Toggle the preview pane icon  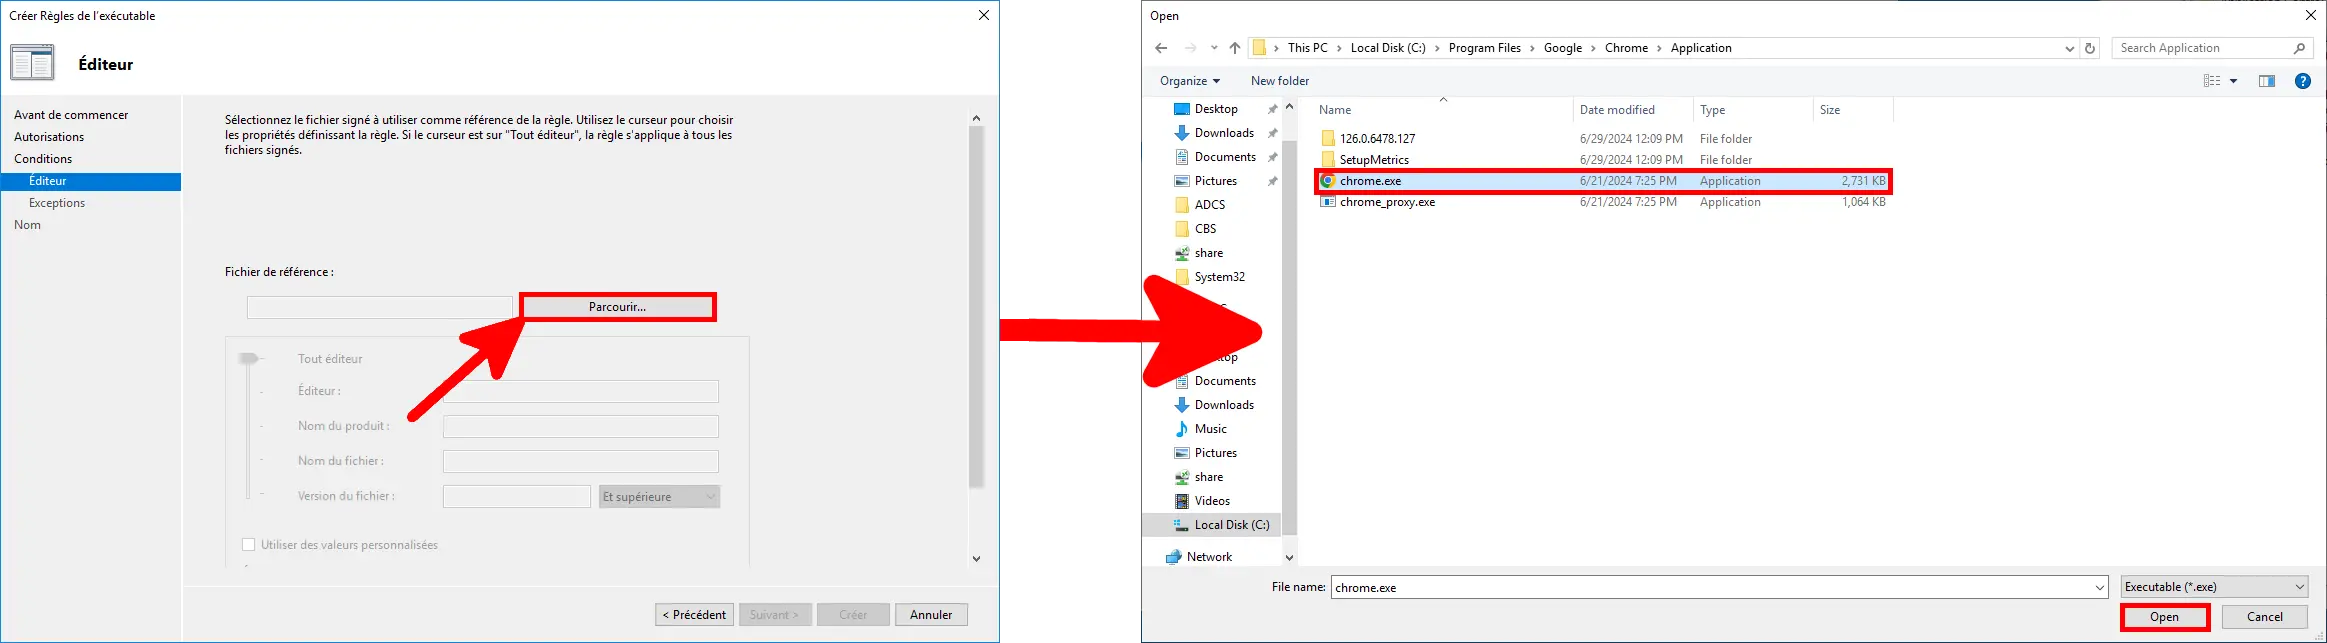click(2266, 81)
